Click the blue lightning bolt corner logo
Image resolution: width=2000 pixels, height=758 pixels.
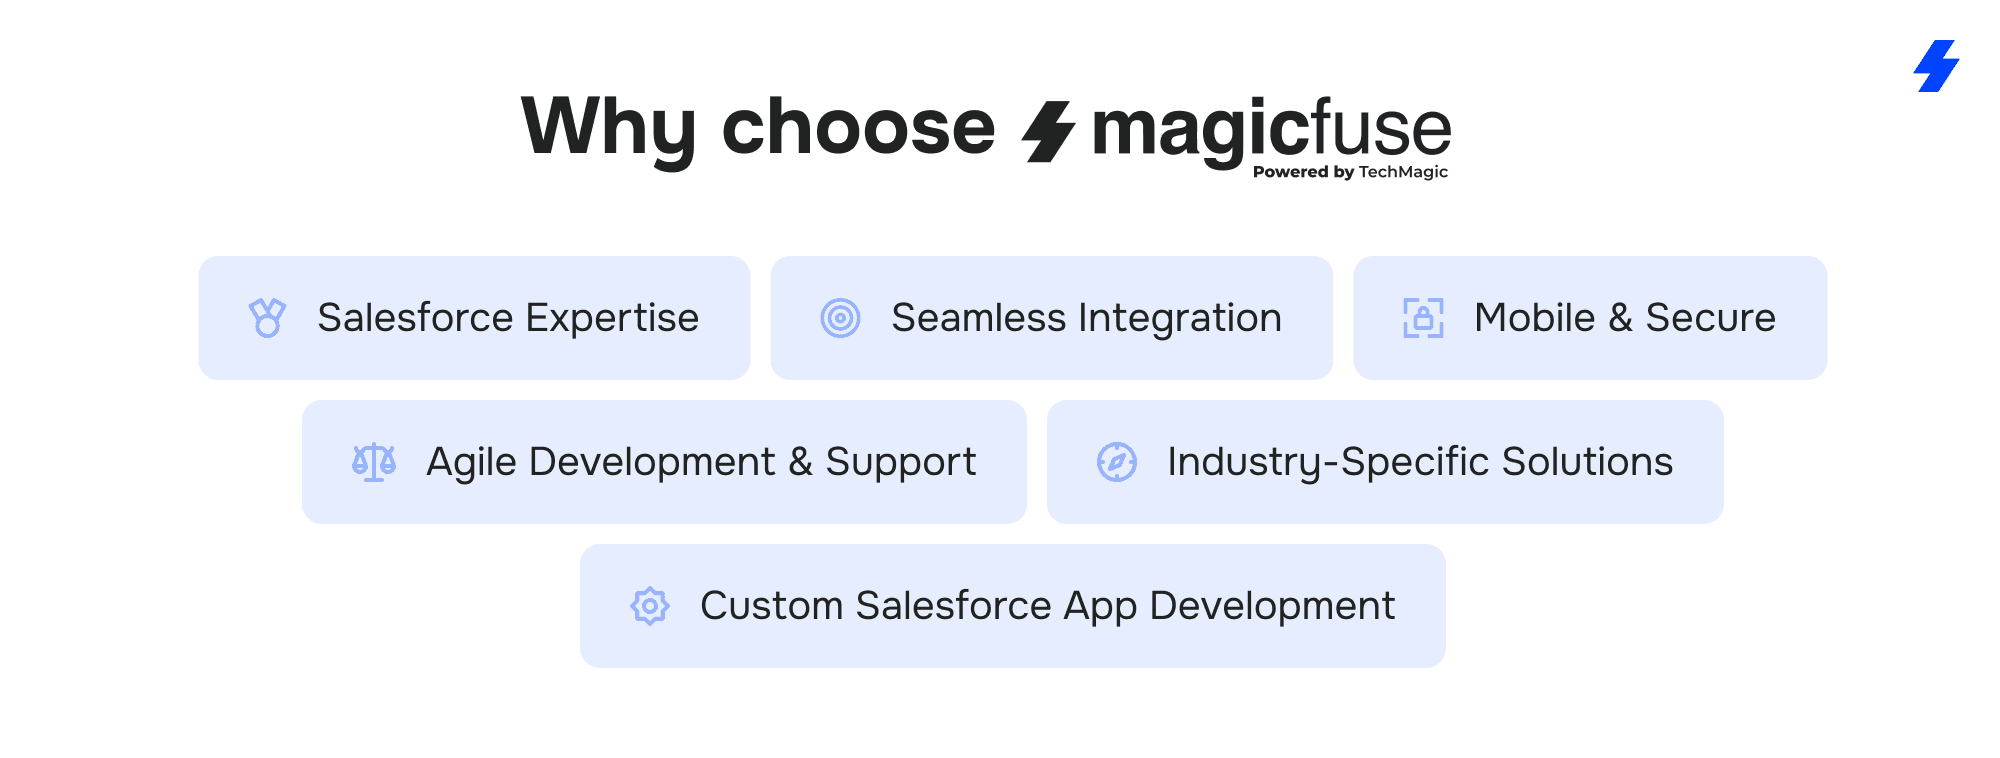(x=1937, y=66)
